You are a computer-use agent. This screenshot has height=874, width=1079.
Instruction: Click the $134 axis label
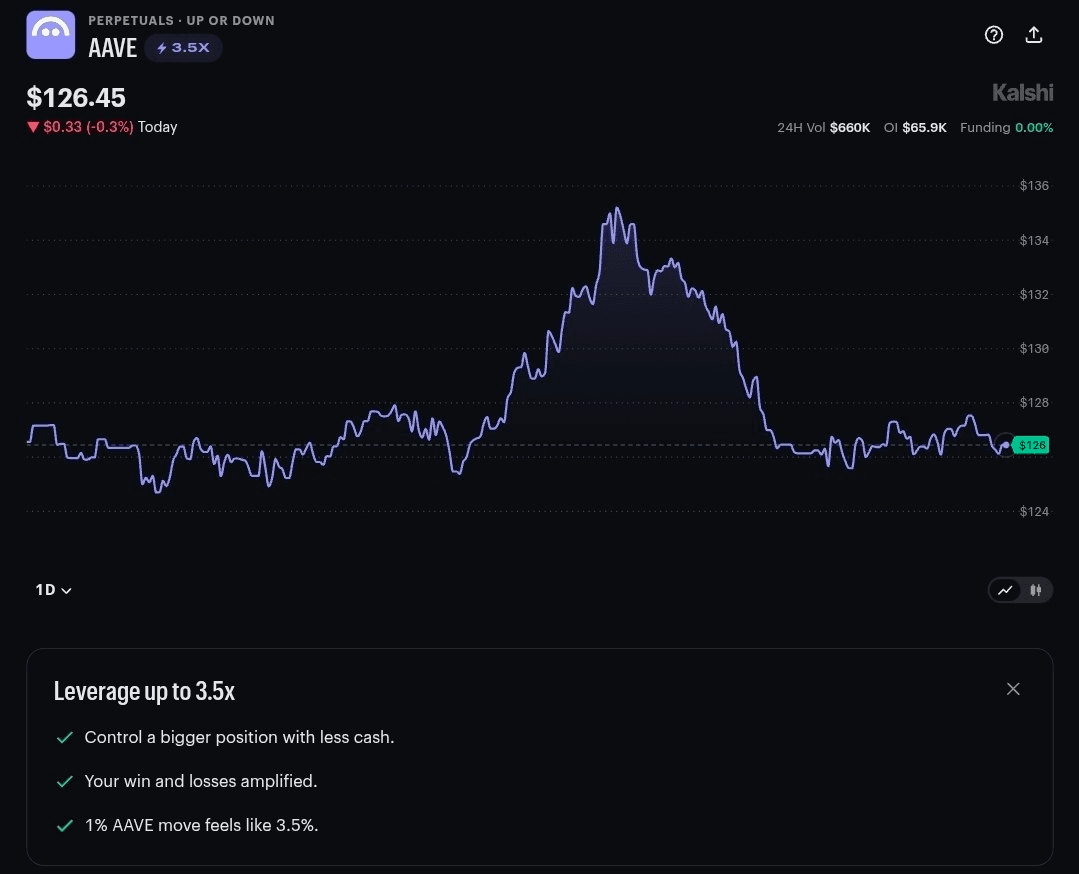pos(1034,240)
